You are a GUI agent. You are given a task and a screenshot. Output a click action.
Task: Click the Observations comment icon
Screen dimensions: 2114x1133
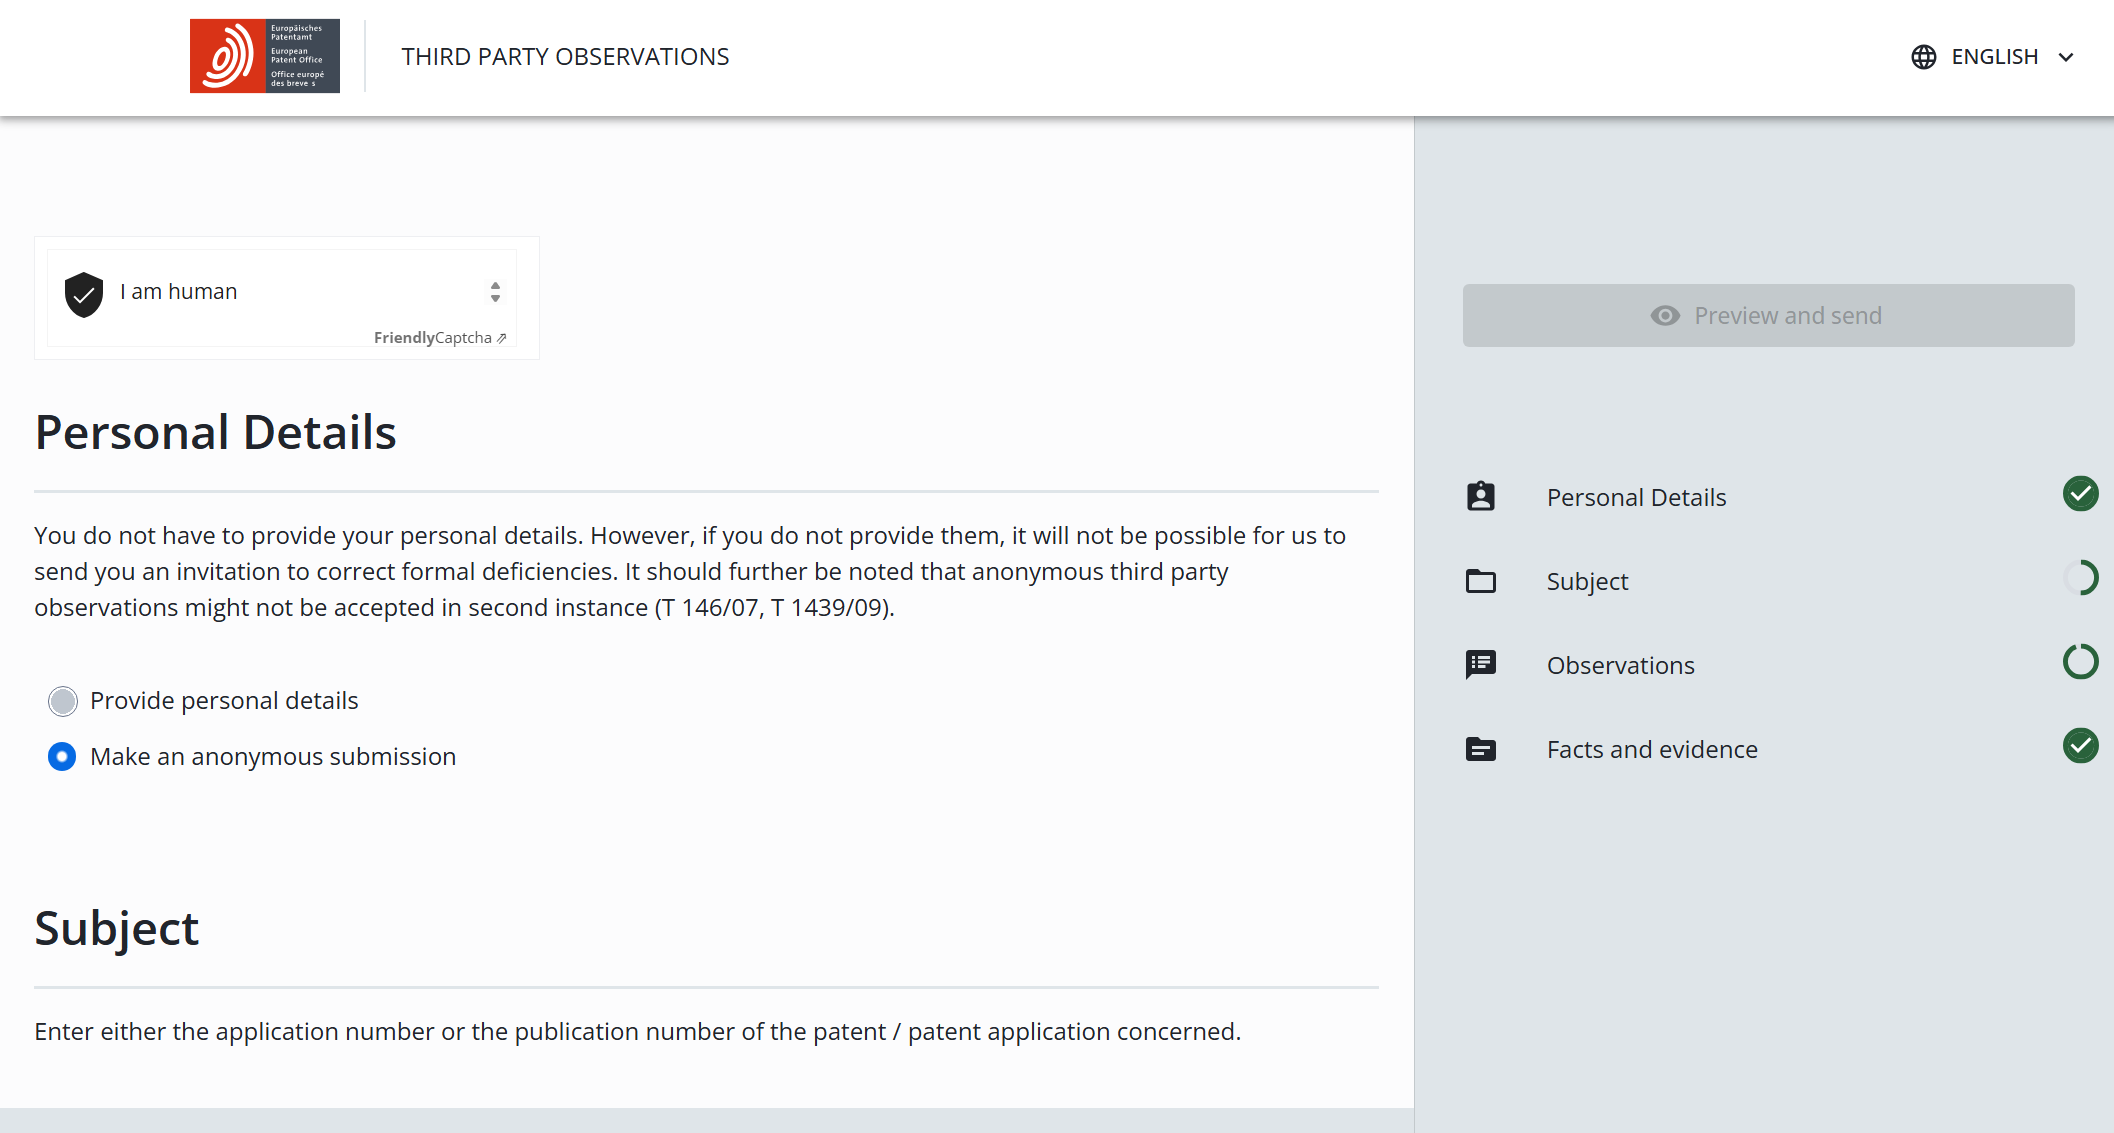pos(1480,665)
